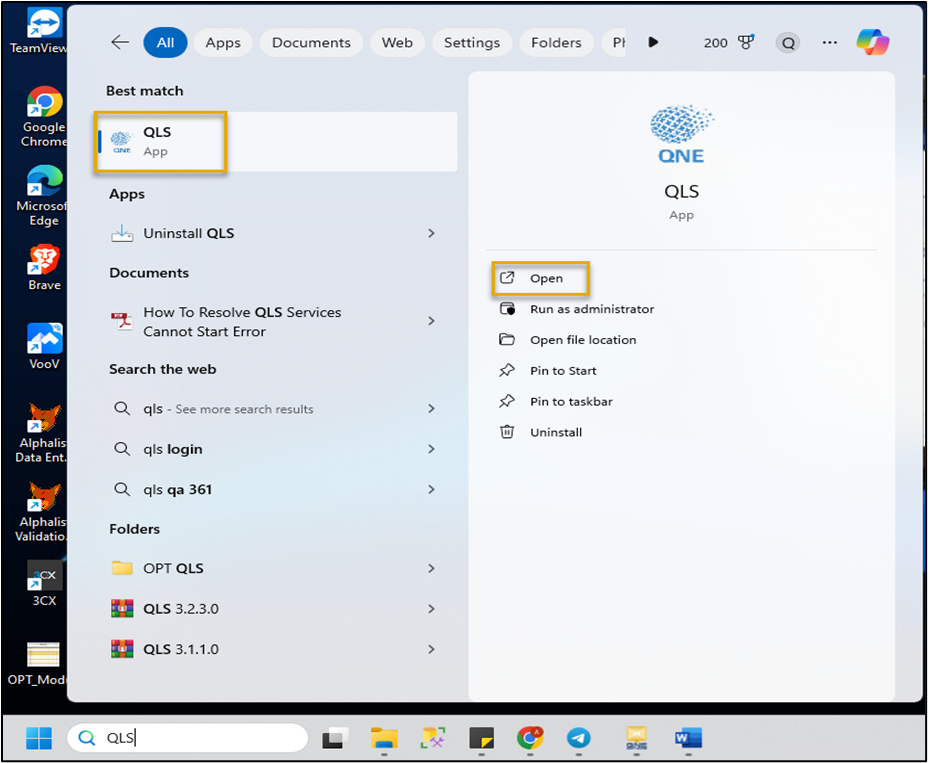The width and height of the screenshot is (928, 763).
Task: Click the Windows Start button
Action: (x=39, y=738)
